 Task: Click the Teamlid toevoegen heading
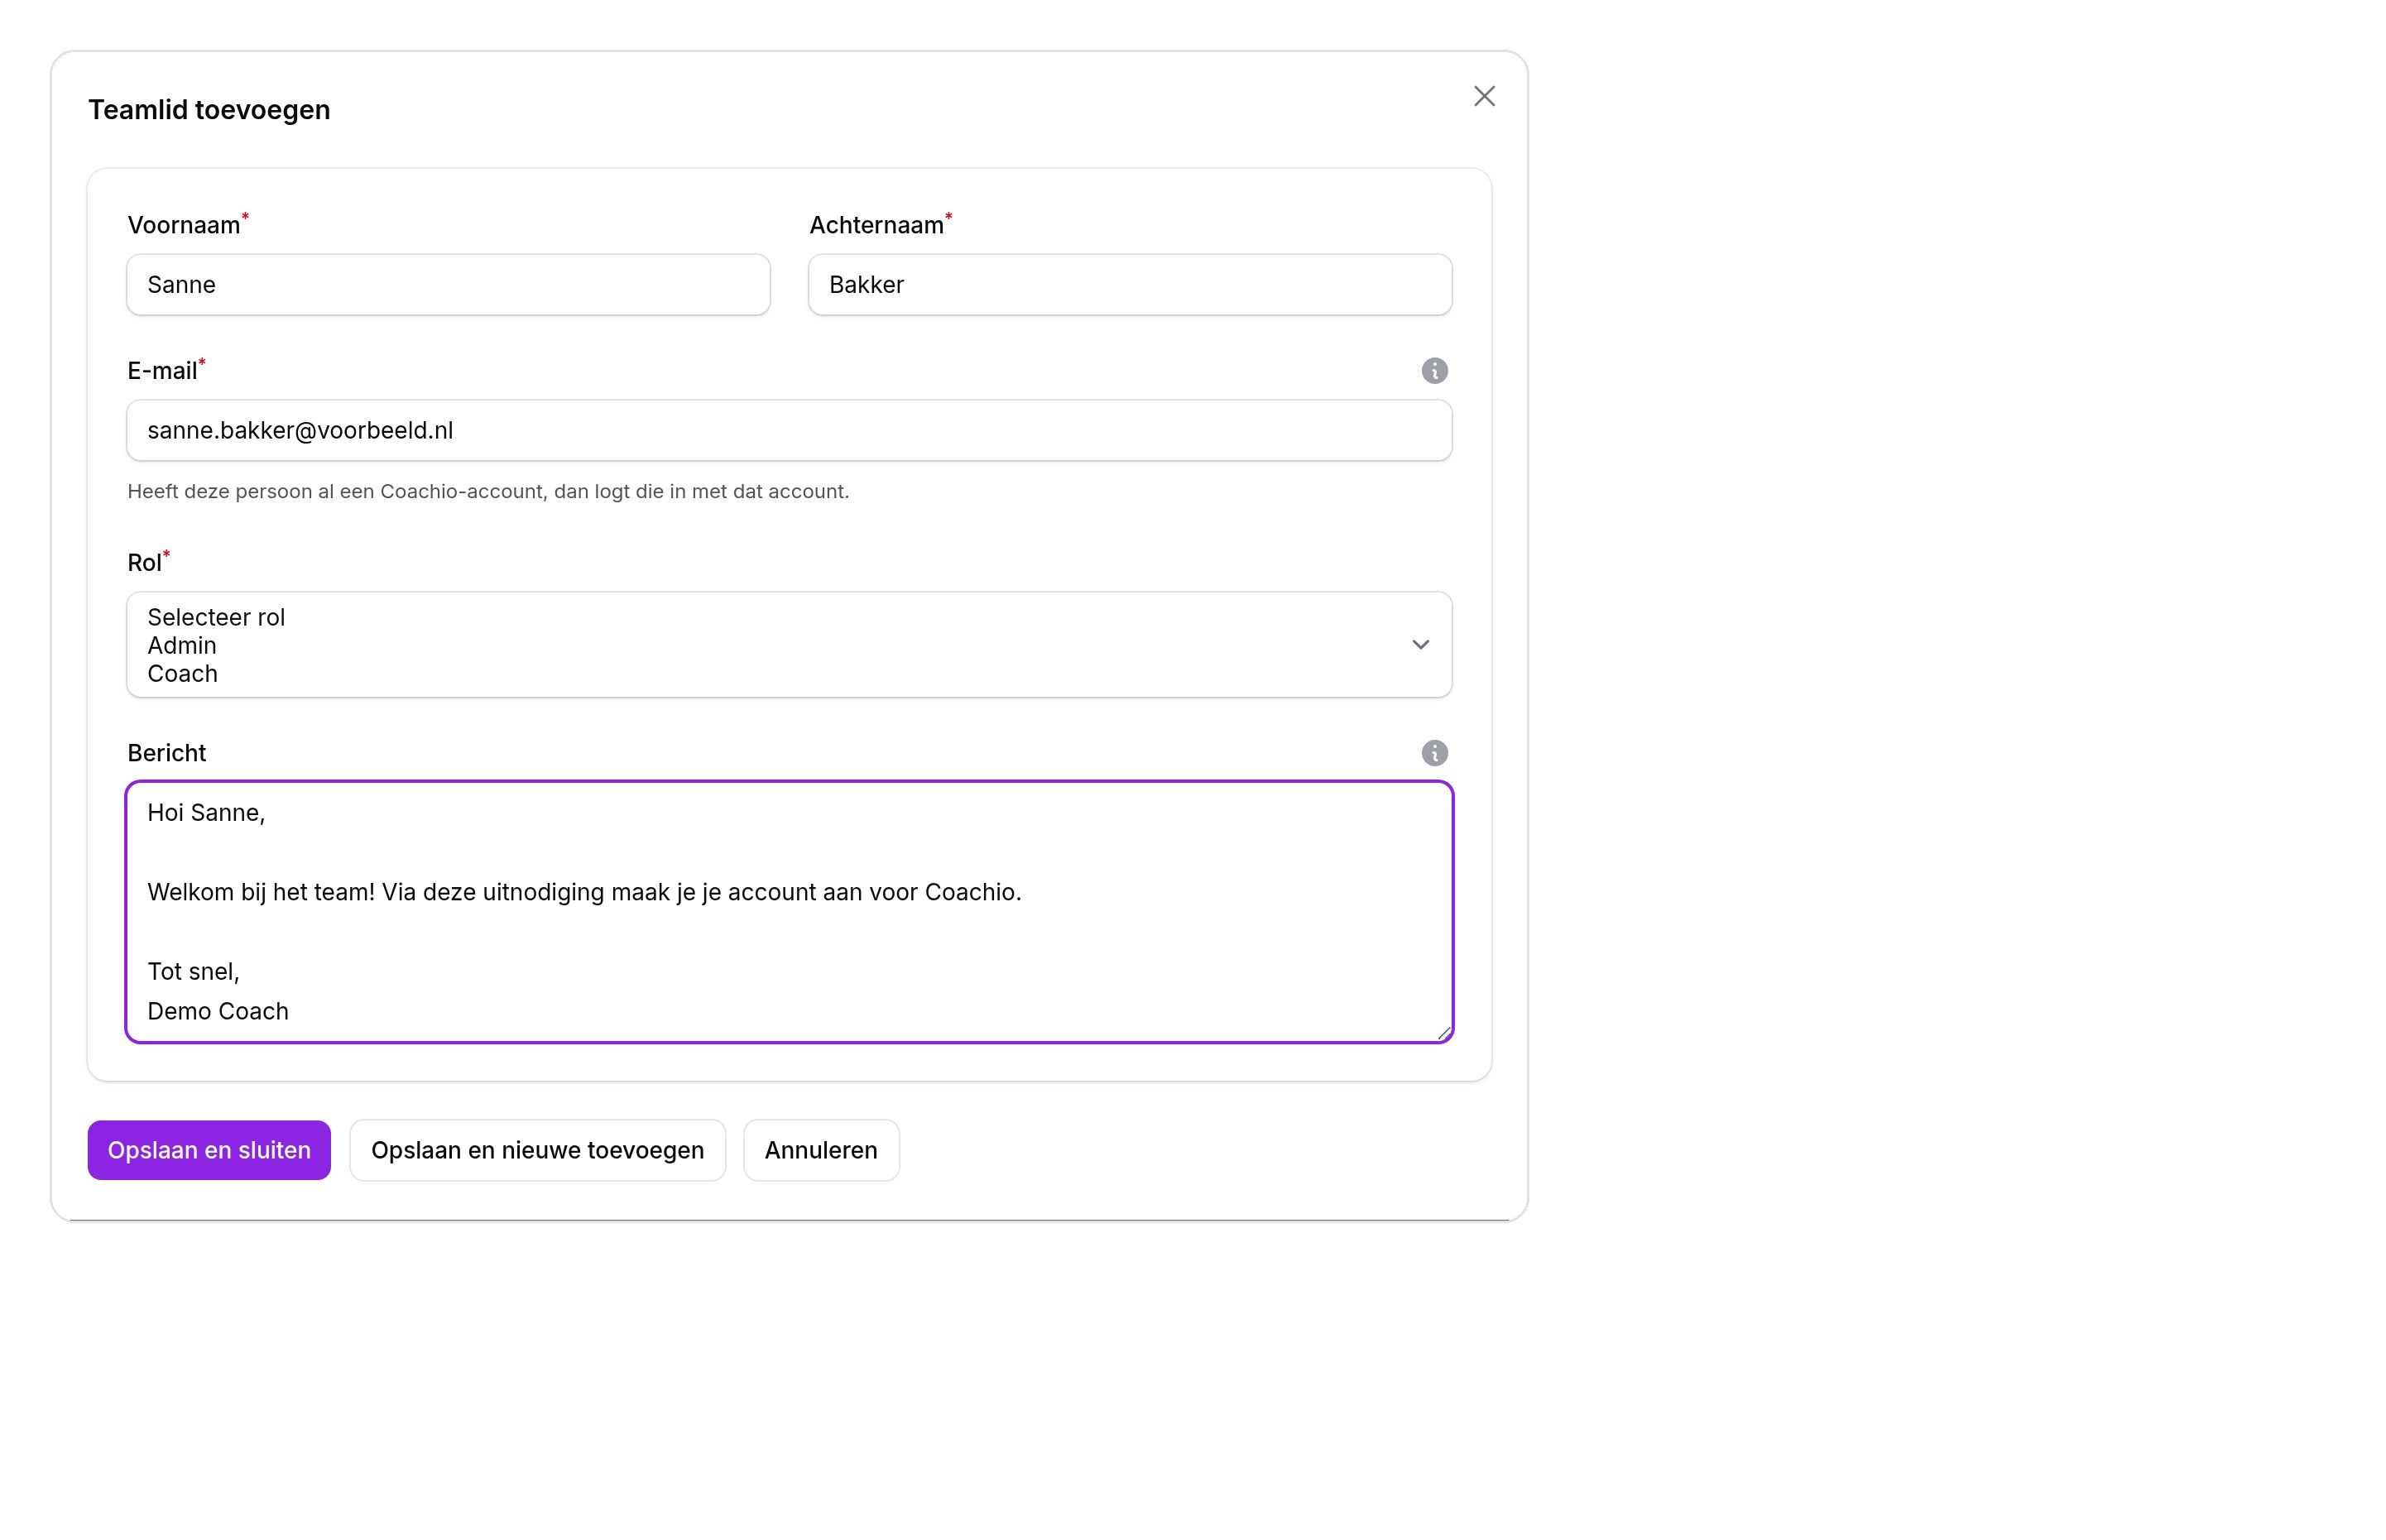(x=209, y=110)
